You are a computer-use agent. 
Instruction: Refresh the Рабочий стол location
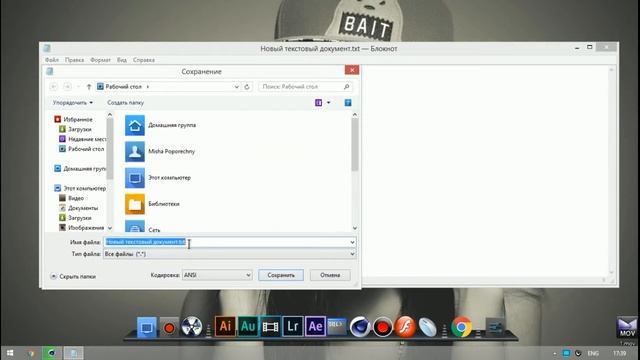[247, 87]
